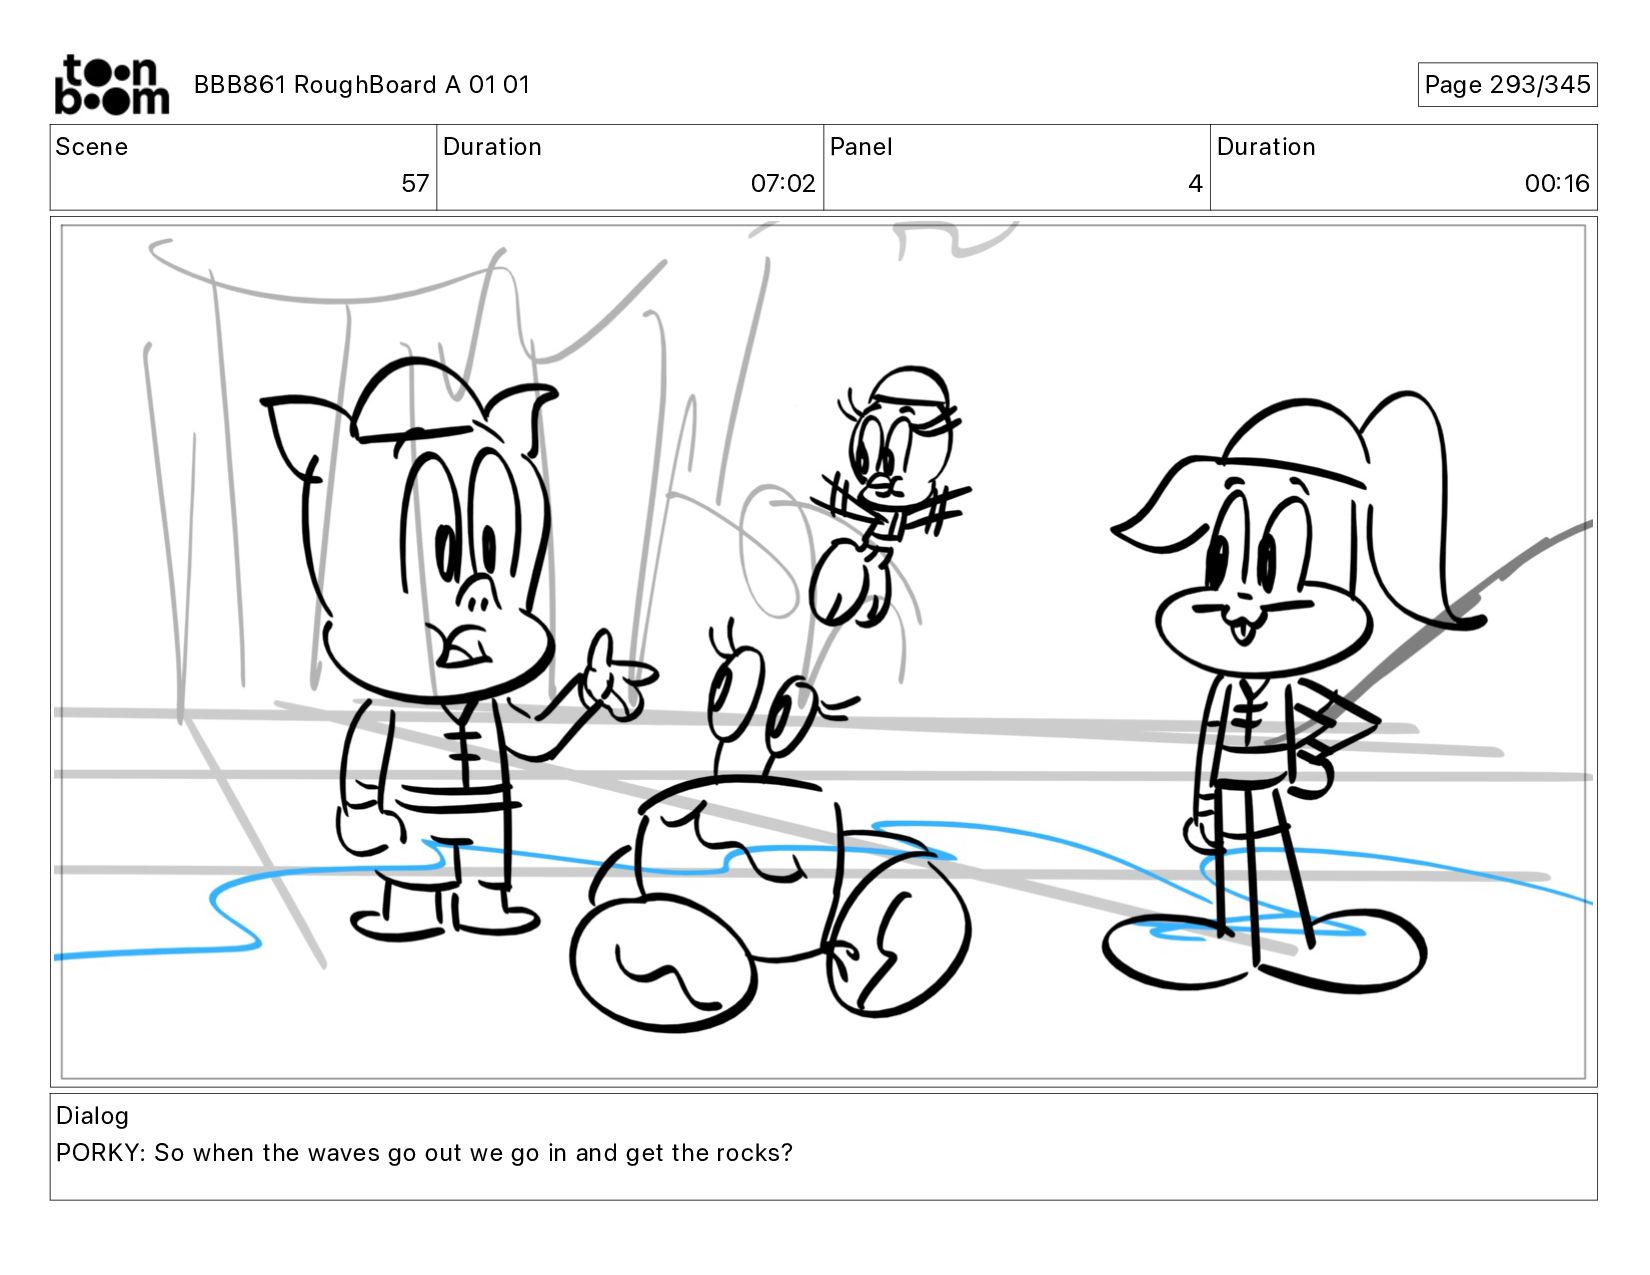1650x1275 pixels.
Task: Click the scene duration value '07:02'
Action: click(x=783, y=184)
